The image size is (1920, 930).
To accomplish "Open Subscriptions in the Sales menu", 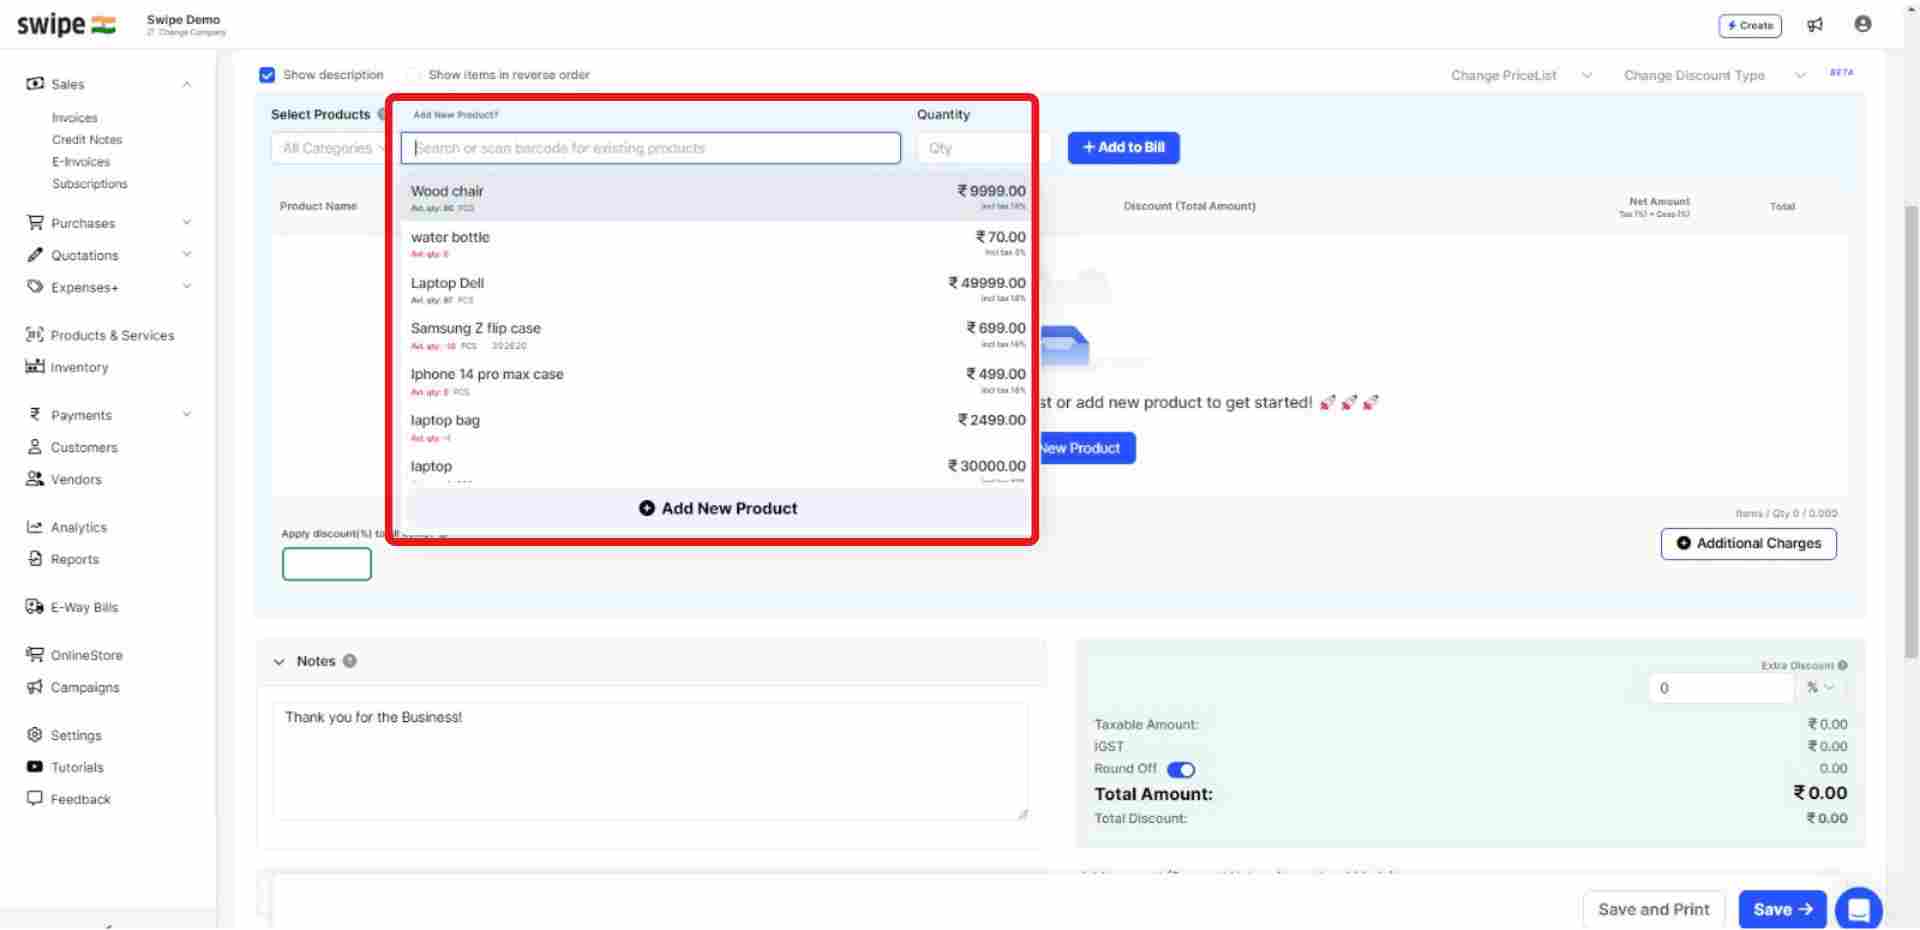I will [90, 184].
